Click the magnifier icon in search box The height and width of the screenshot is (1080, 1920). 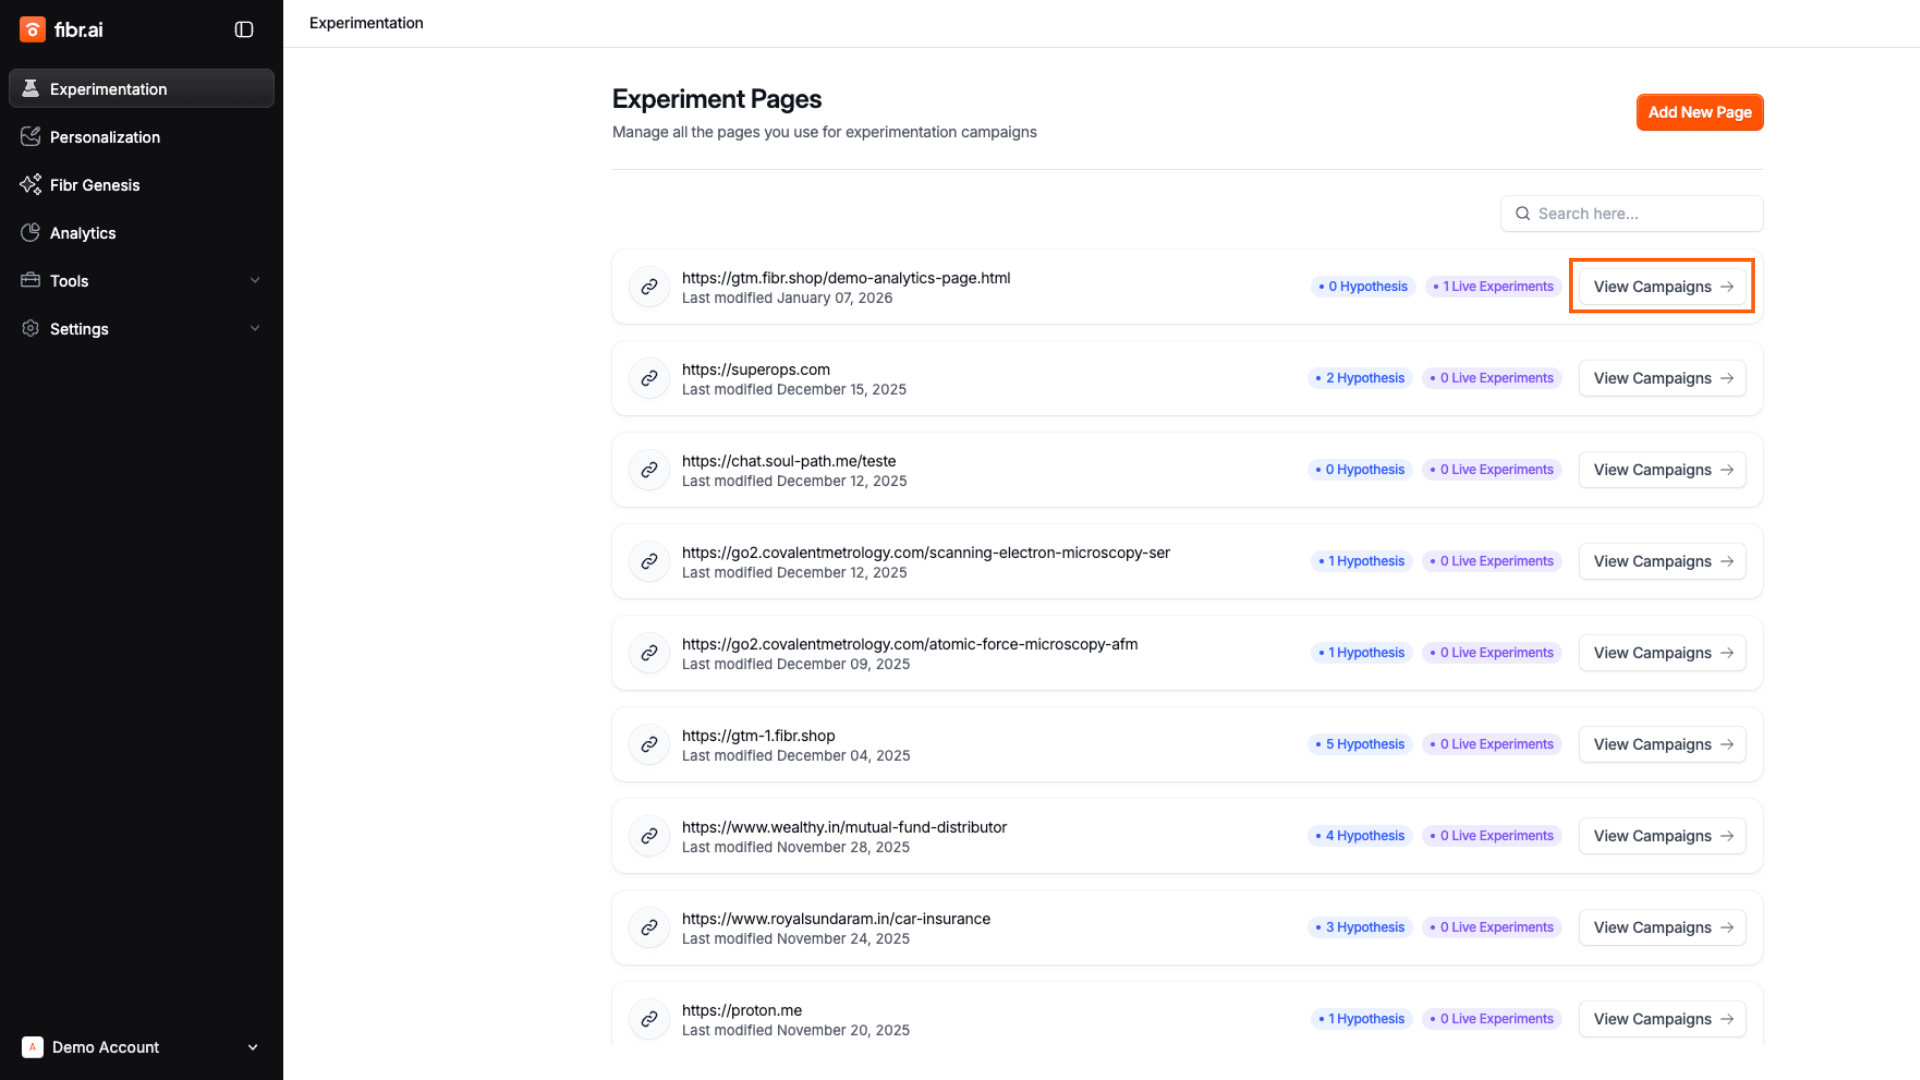coord(1522,213)
